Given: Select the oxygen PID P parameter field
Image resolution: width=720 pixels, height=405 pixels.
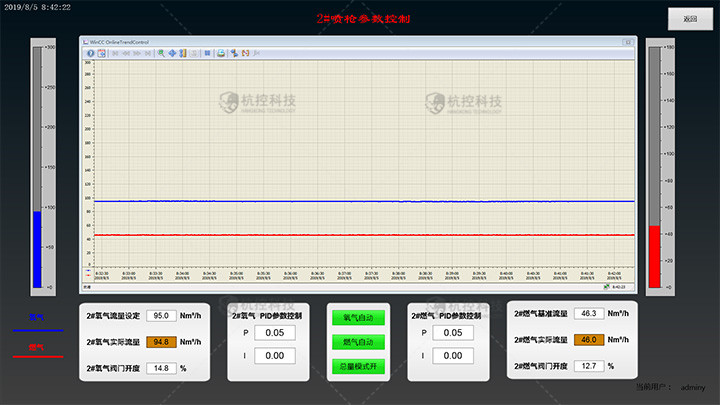Looking at the screenshot, I should point(274,333).
